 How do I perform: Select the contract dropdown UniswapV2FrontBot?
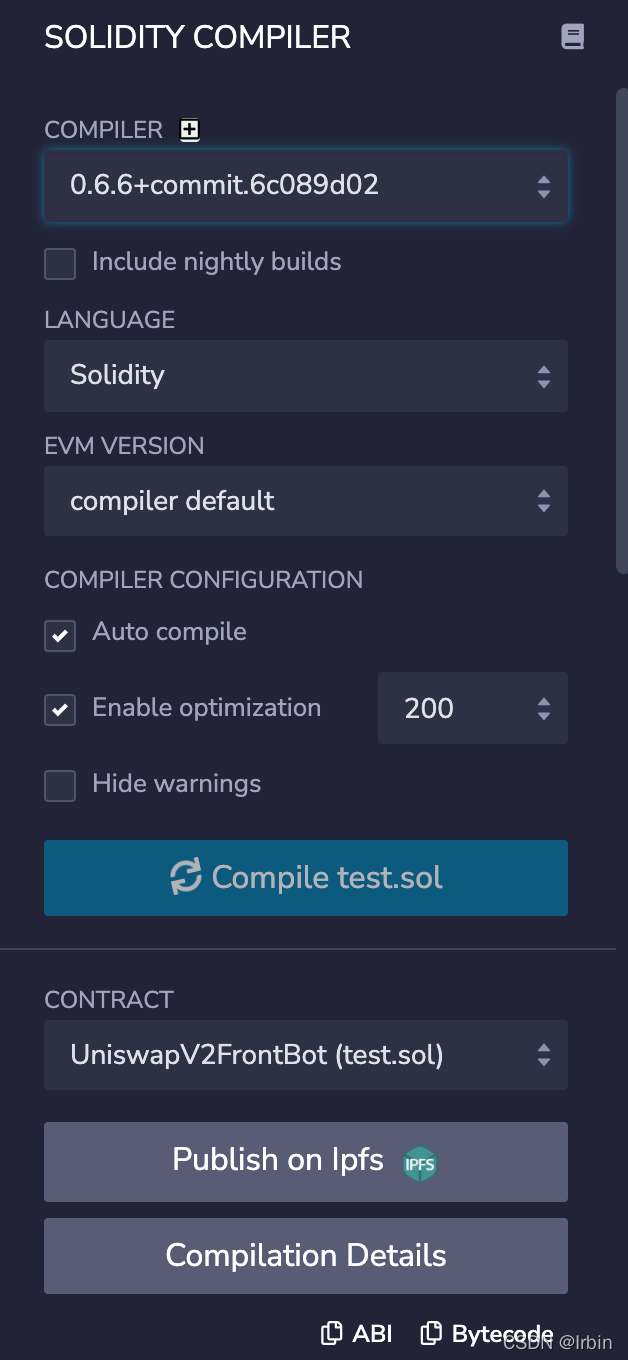[x=305, y=1055]
